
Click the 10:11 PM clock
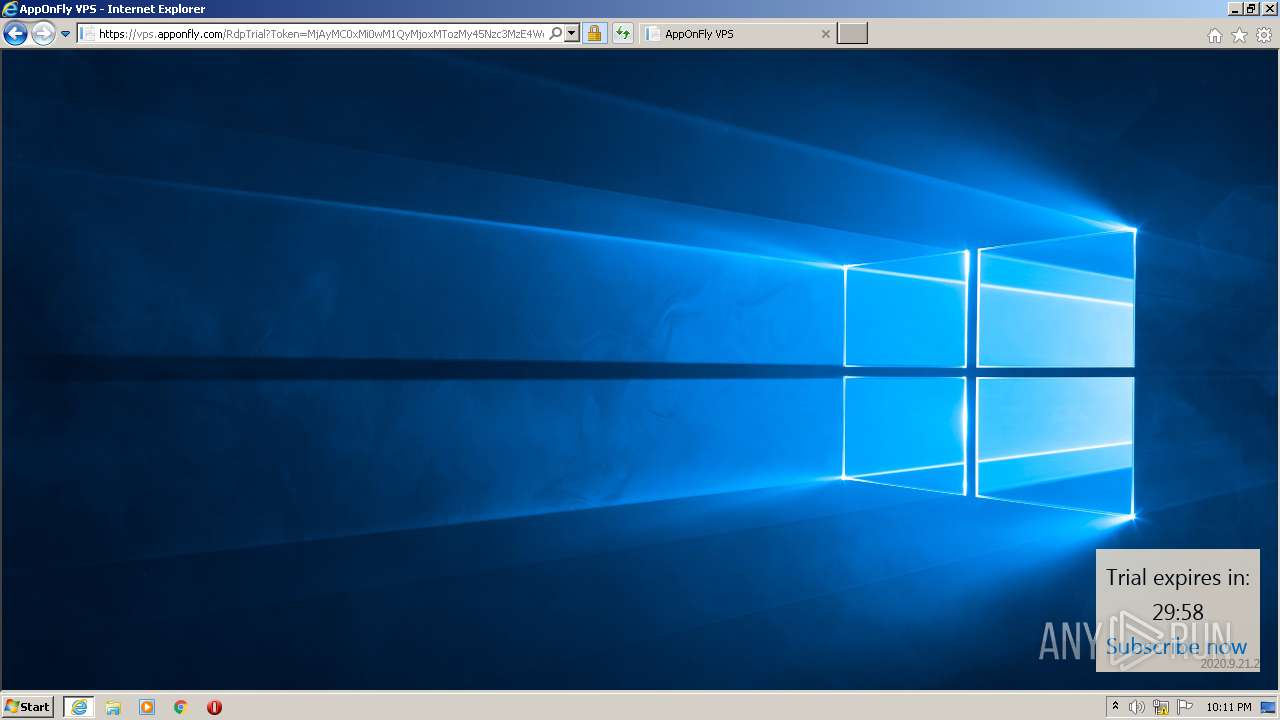(x=1228, y=707)
